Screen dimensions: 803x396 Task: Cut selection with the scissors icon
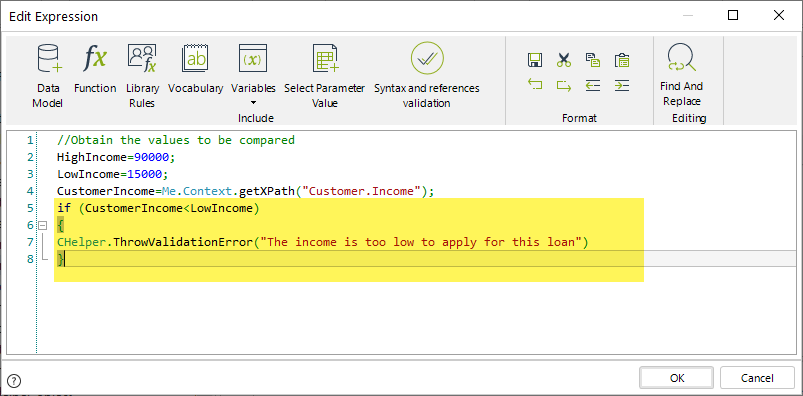564,60
